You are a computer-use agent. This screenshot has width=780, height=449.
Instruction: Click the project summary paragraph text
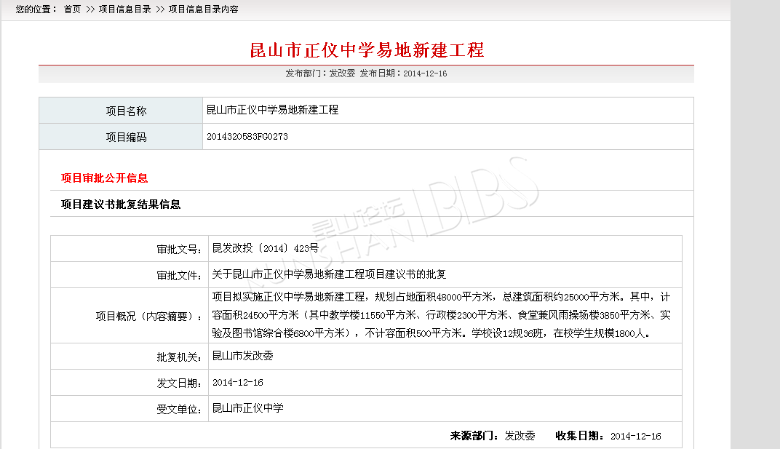(x=440, y=314)
